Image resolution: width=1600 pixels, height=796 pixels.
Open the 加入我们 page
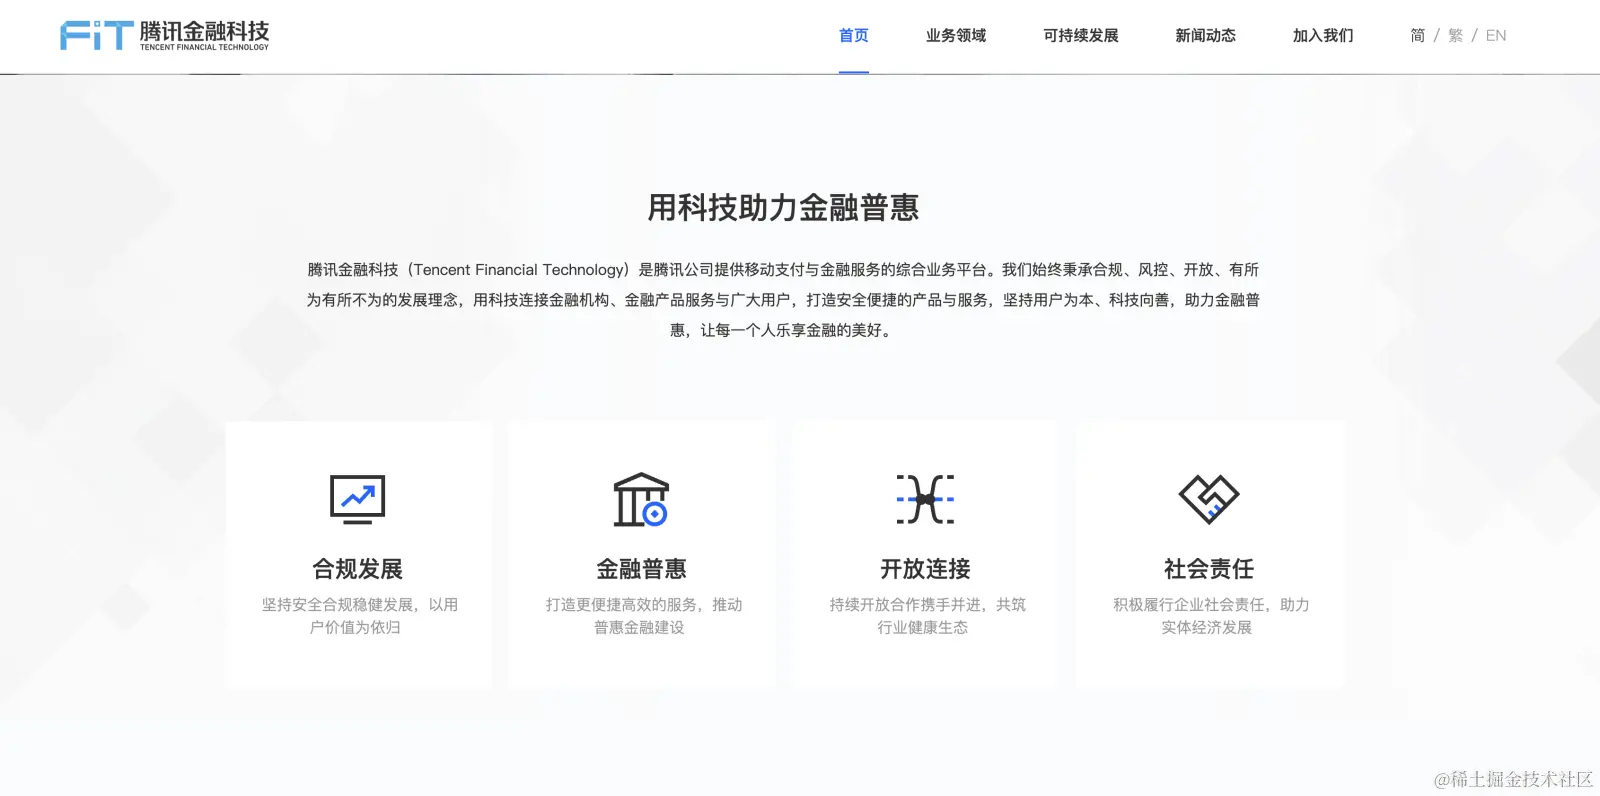click(x=1323, y=36)
